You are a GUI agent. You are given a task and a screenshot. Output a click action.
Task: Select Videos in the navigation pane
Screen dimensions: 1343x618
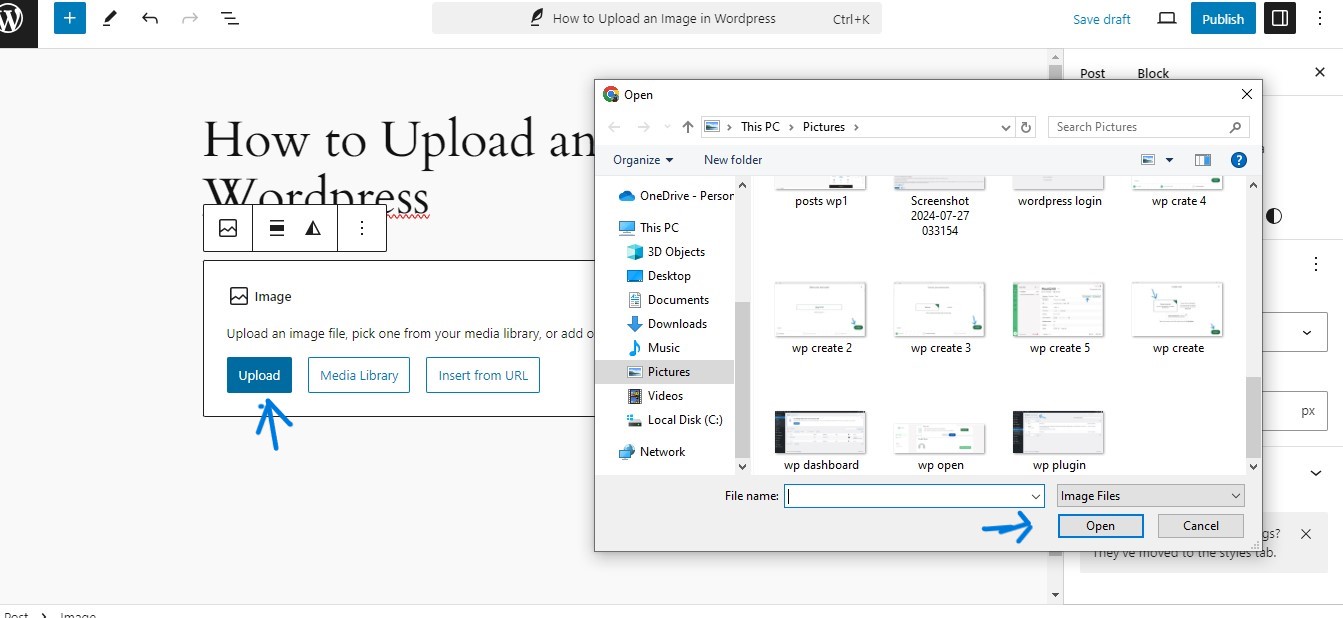coord(656,395)
